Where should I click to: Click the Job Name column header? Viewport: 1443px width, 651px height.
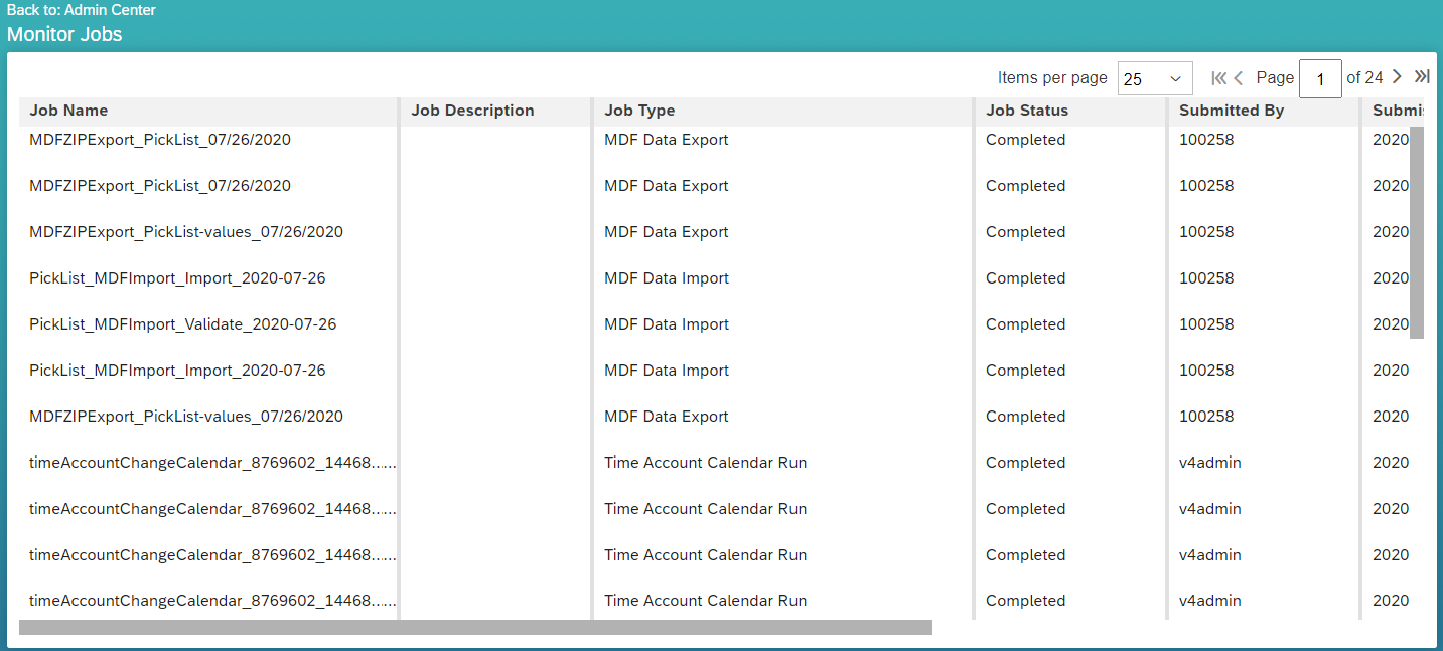point(69,111)
